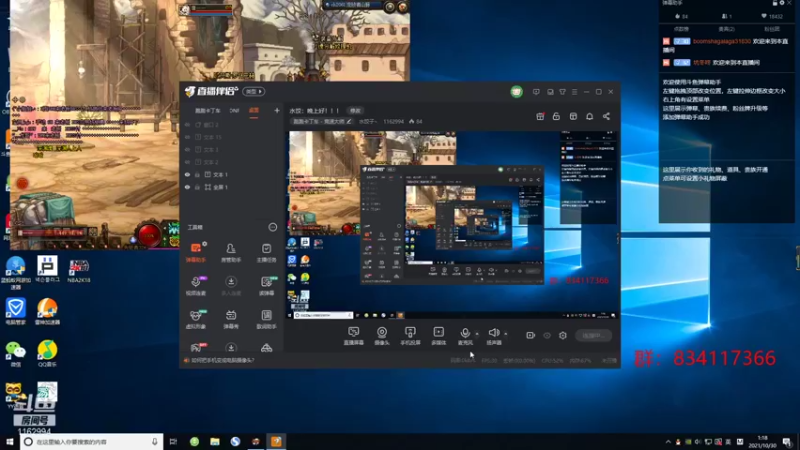800x450 pixels.
Task: Select the 文本 1 source row
Action: pos(232,174)
